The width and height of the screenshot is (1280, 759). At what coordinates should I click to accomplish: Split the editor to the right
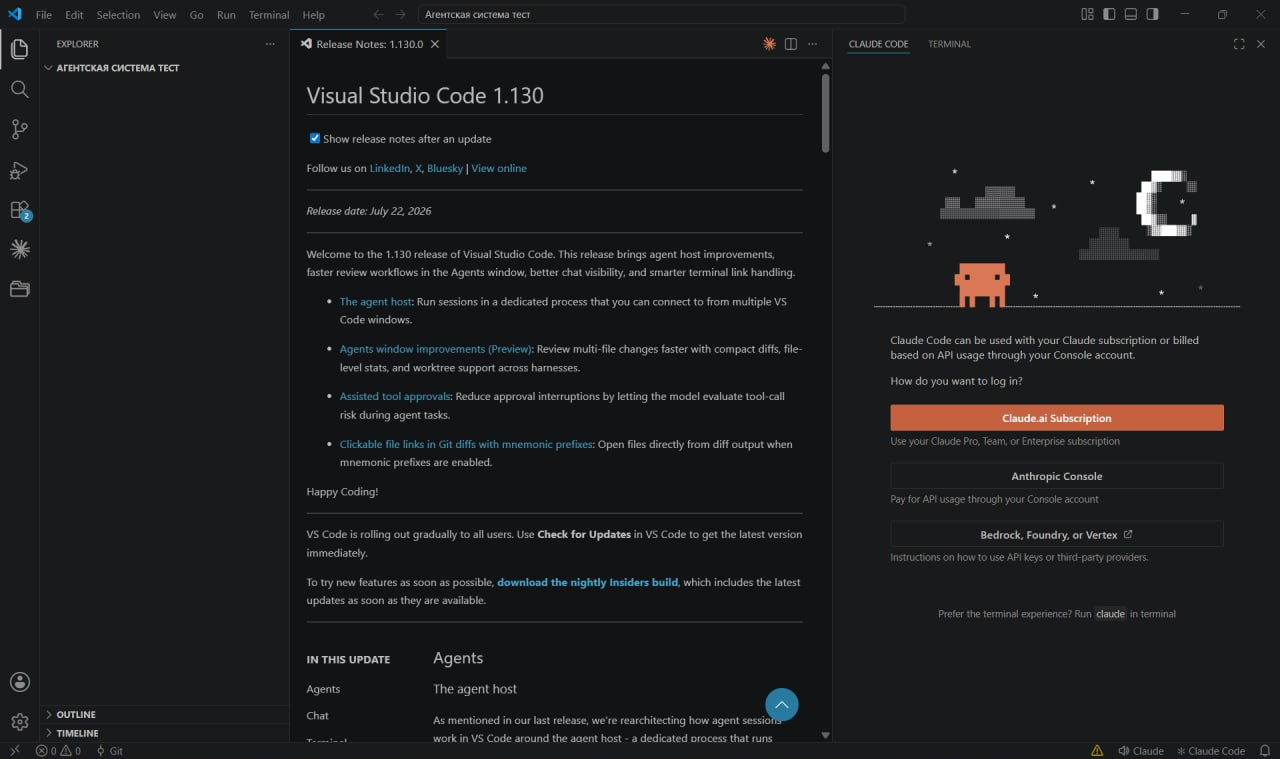pyautogui.click(x=791, y=44)
